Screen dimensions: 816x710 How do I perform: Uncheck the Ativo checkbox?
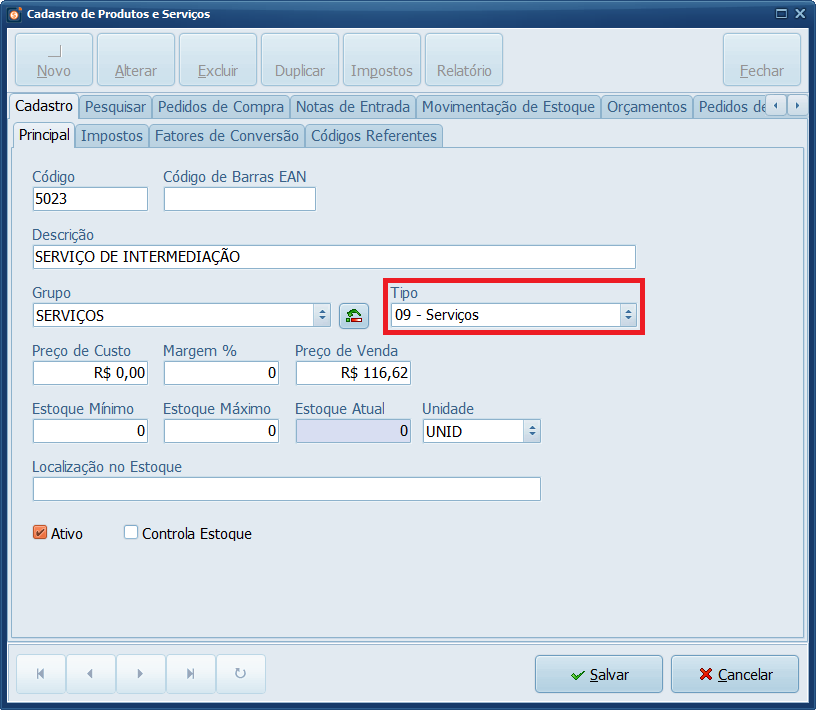[x=41, y=533]
